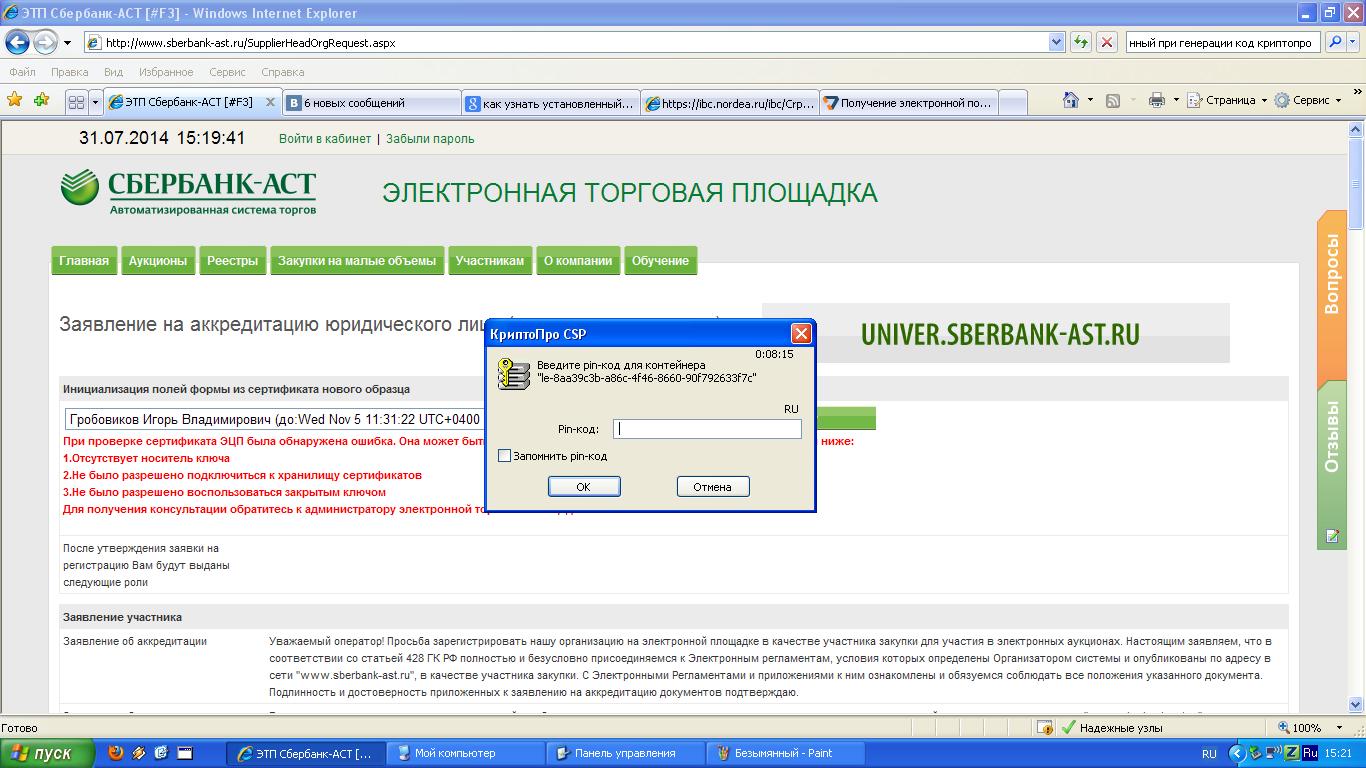Click the Add to Favorites star-plus icon
The image size is (1366, 768).
pos(41,100)
